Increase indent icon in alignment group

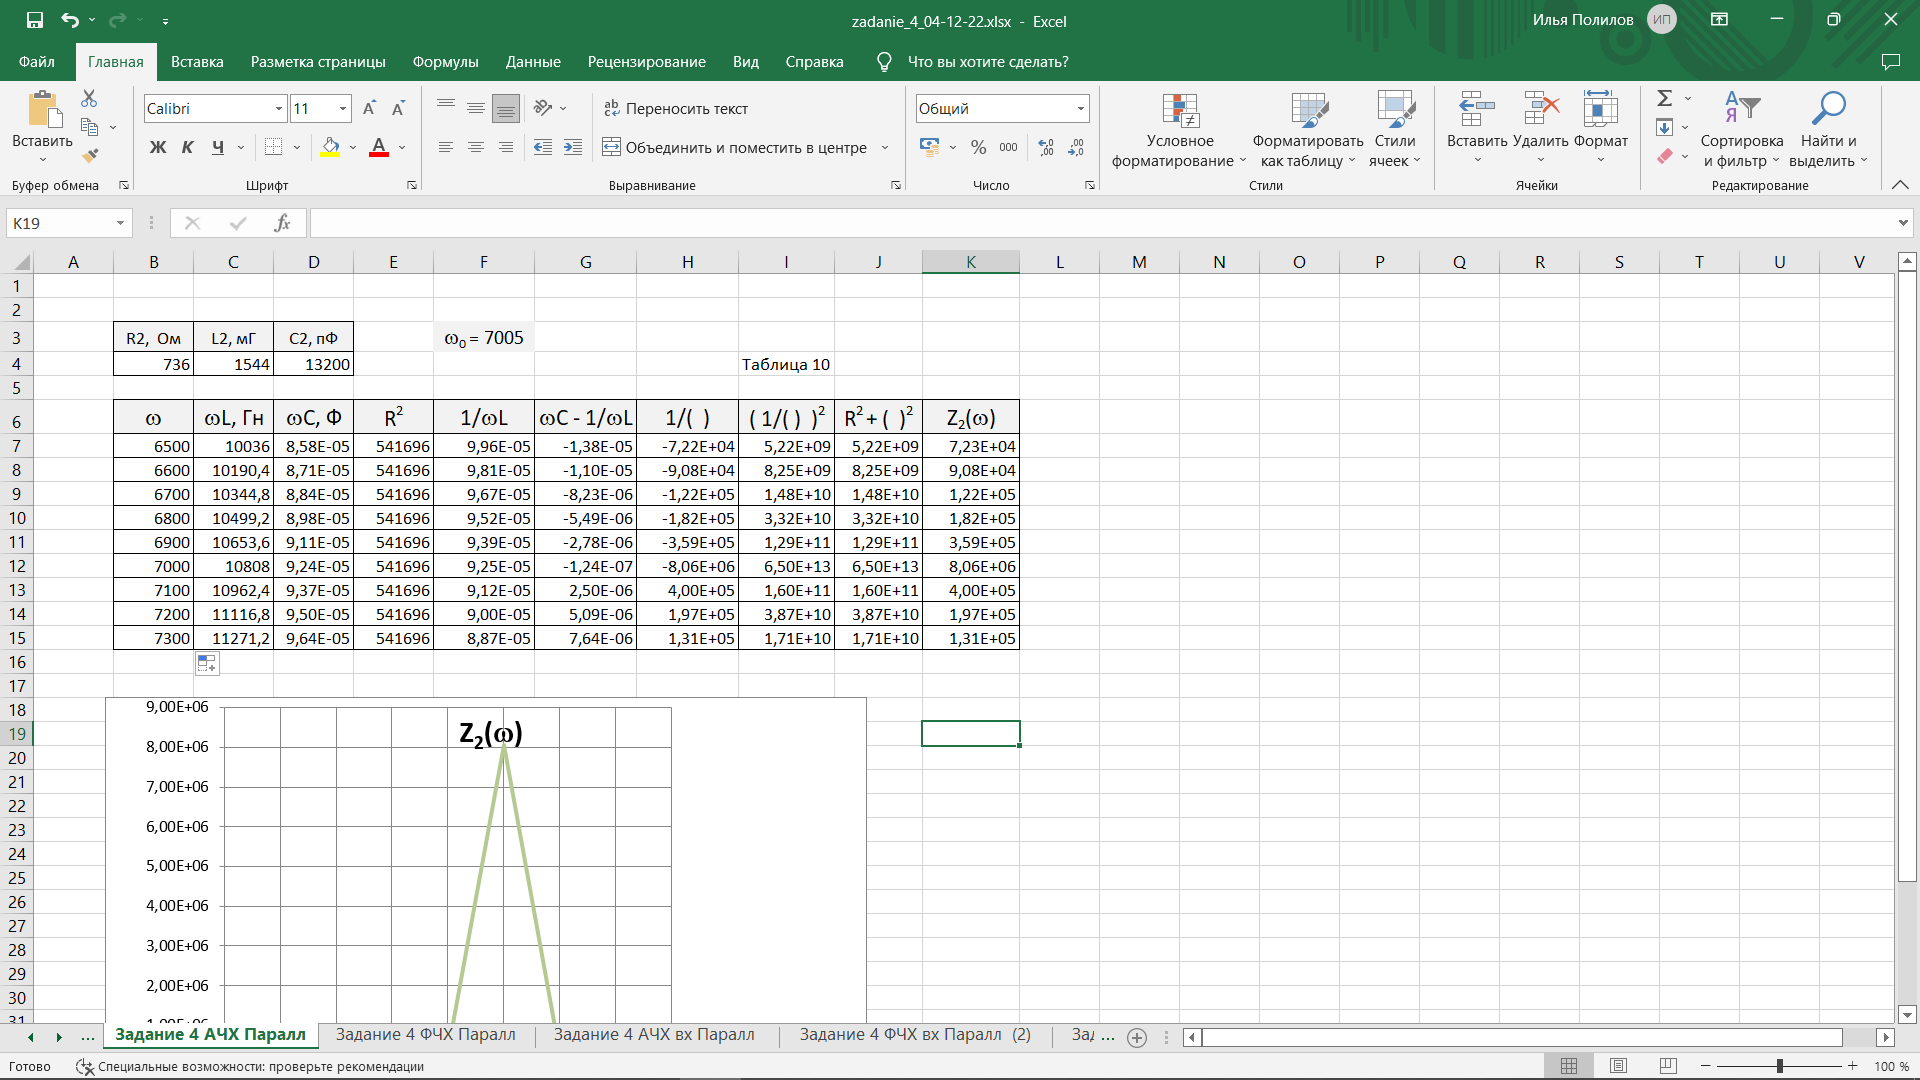tap(573, 147)
